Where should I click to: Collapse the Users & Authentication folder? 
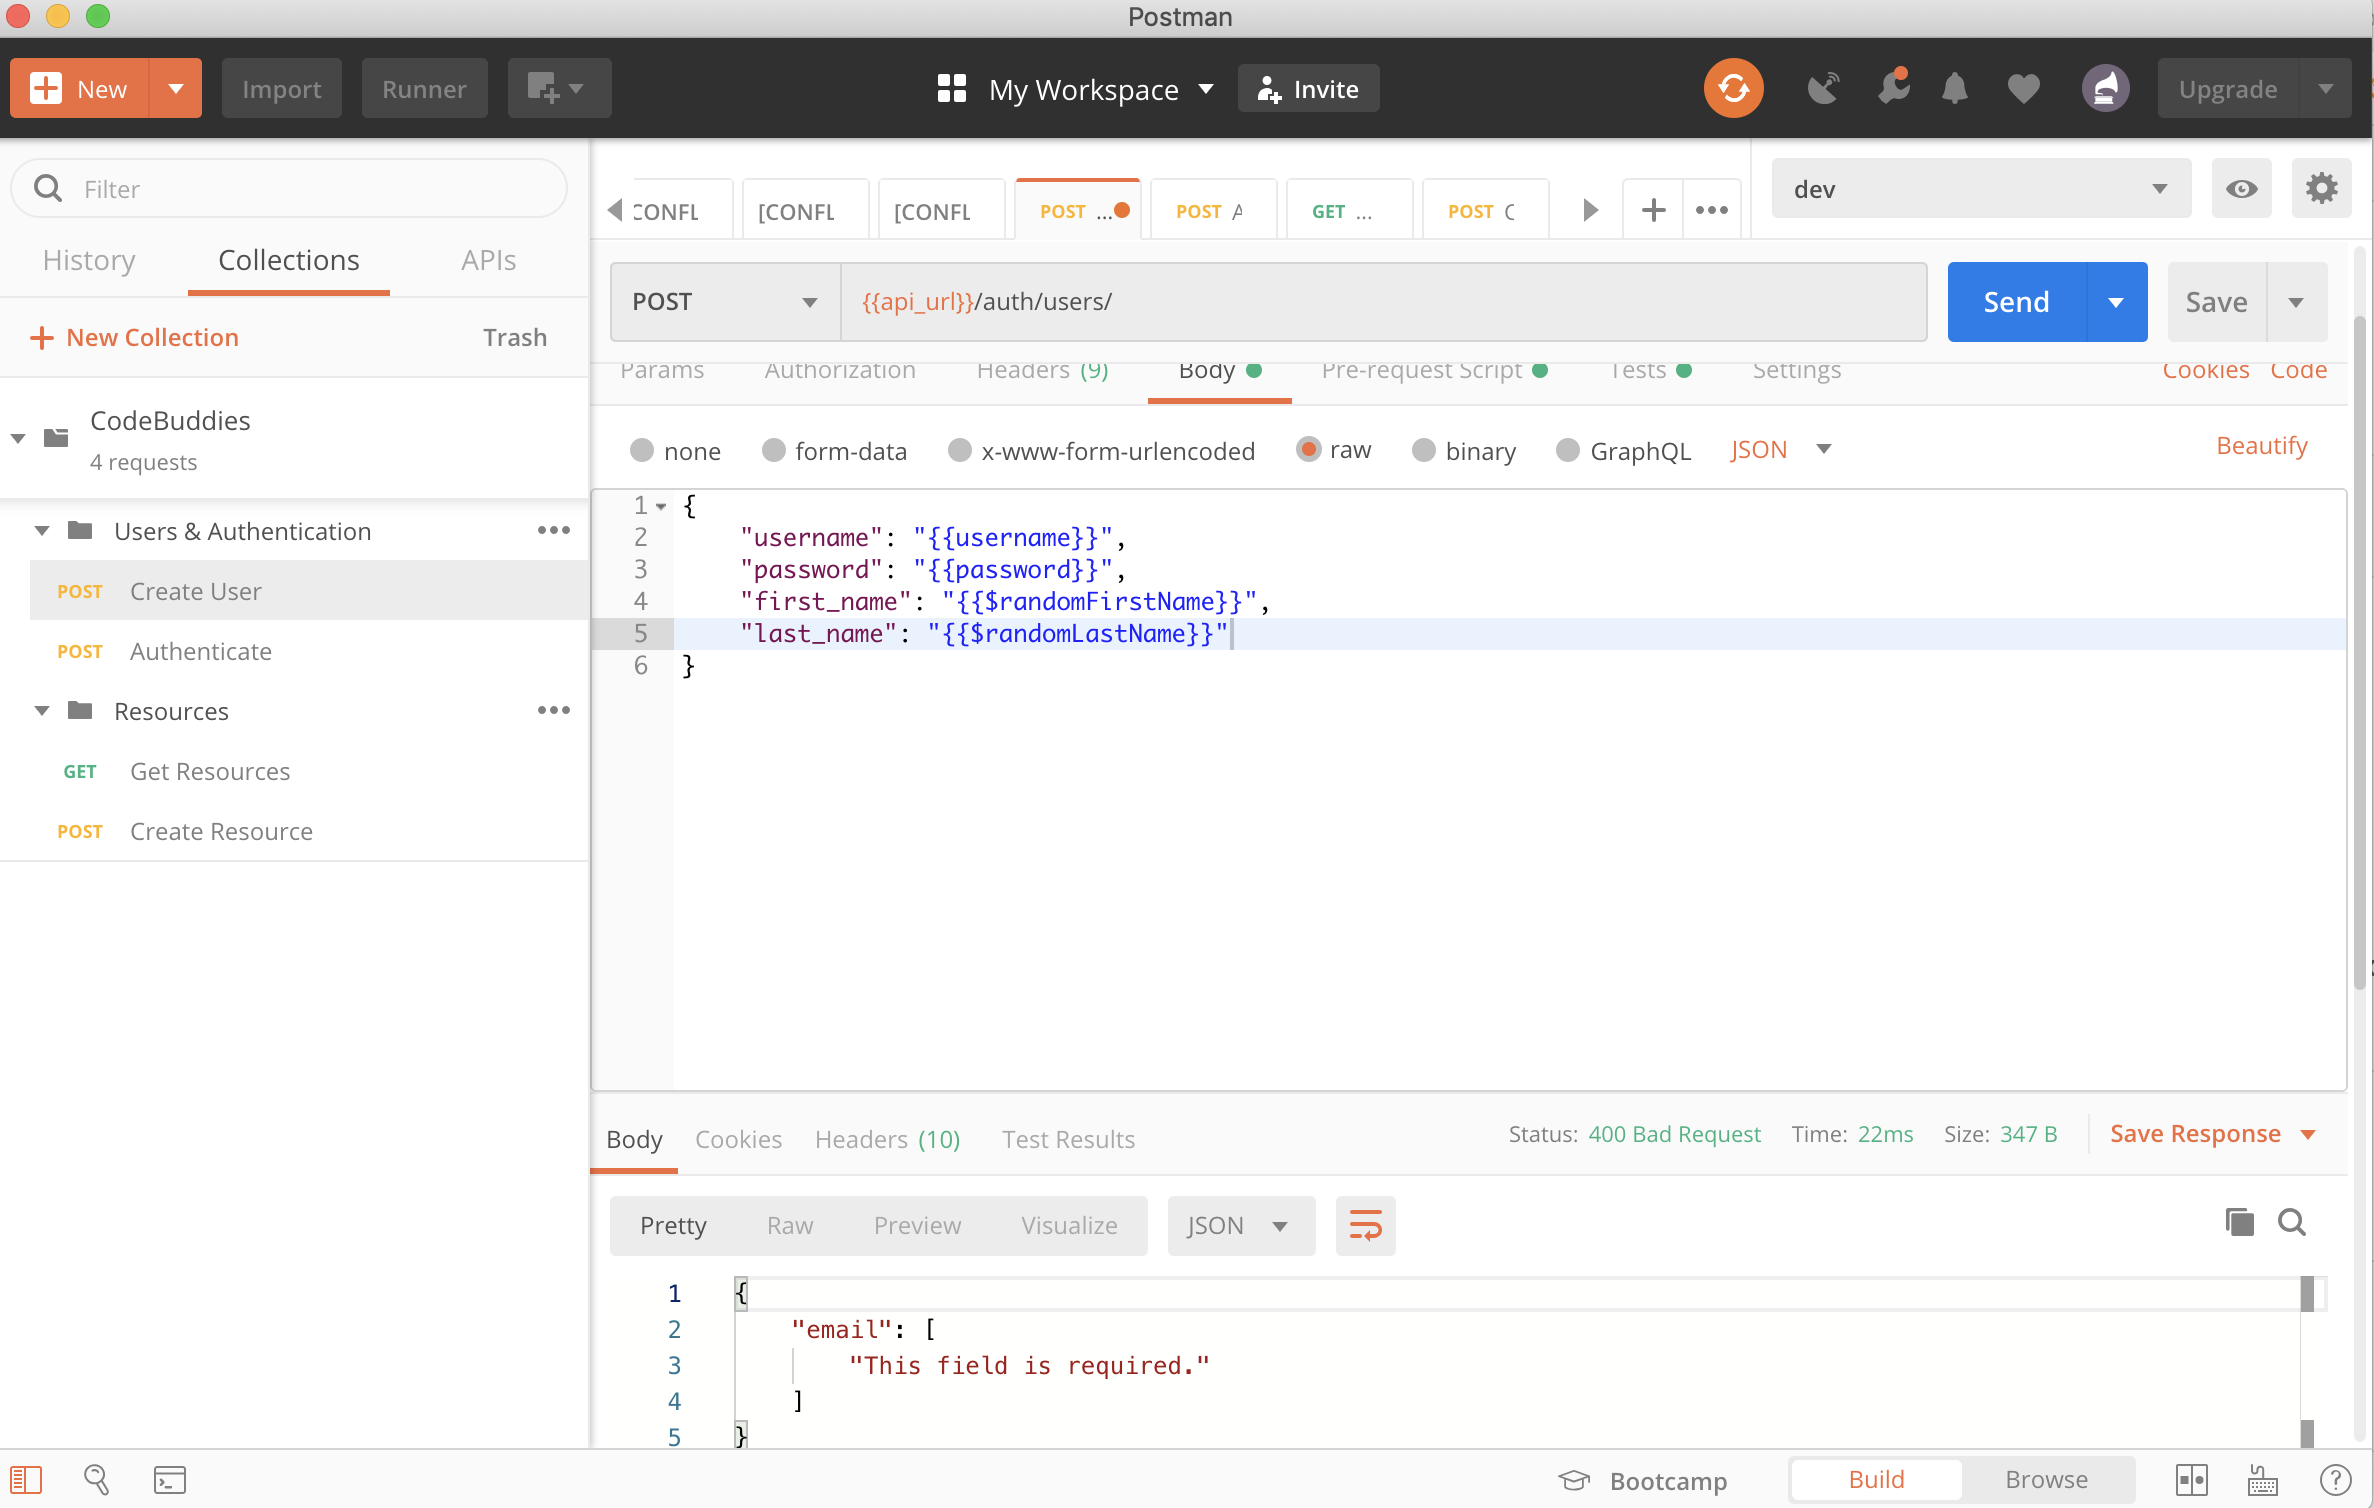42,531
